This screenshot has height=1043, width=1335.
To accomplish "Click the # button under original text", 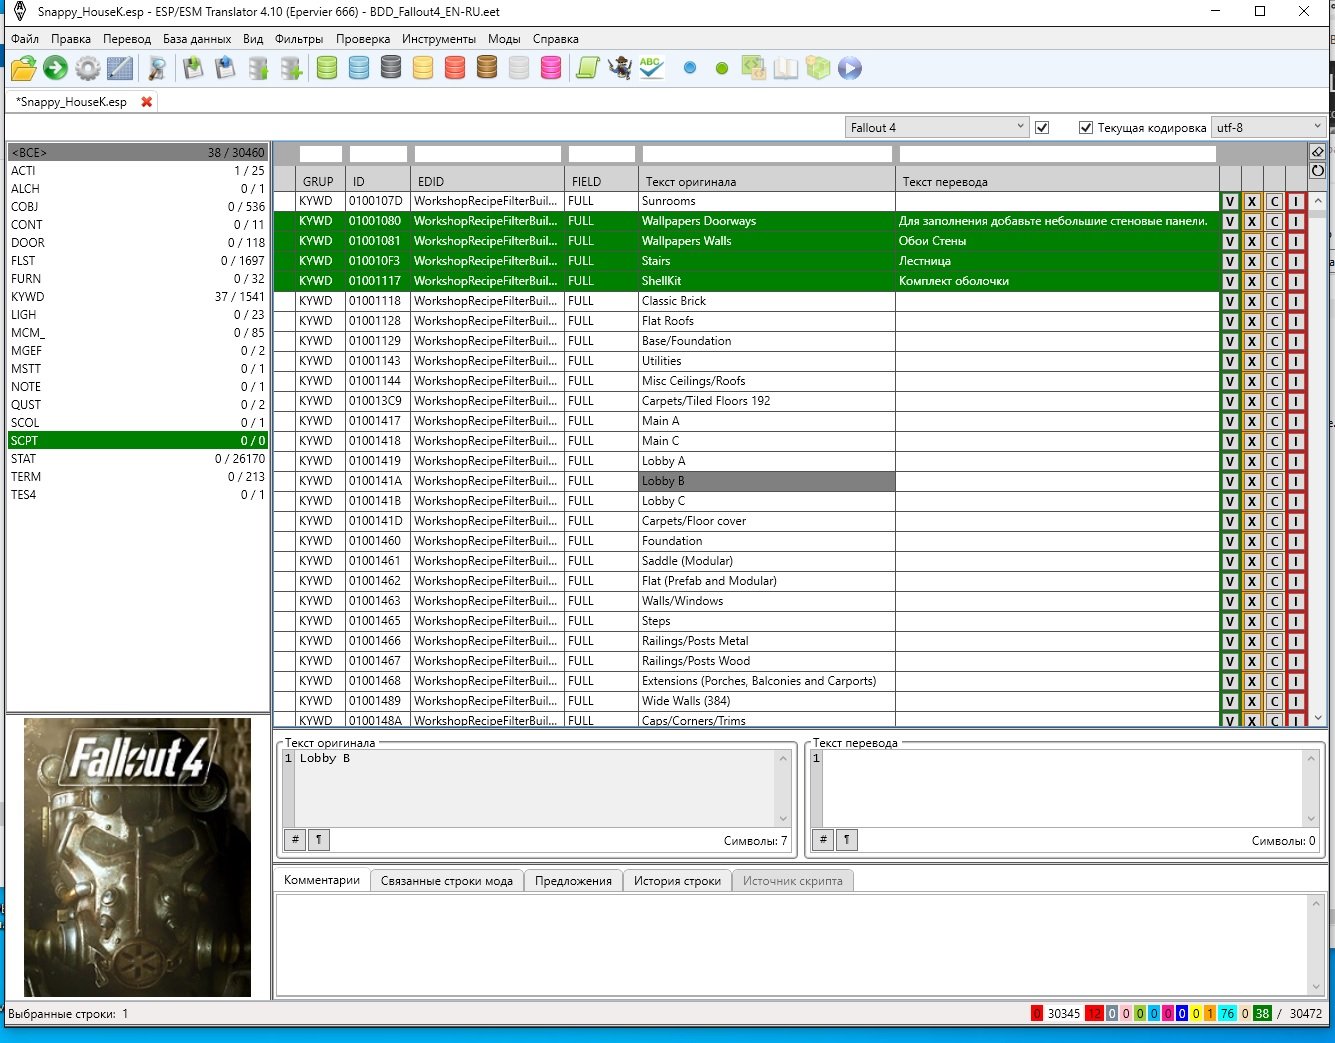I will pos(295,840).
